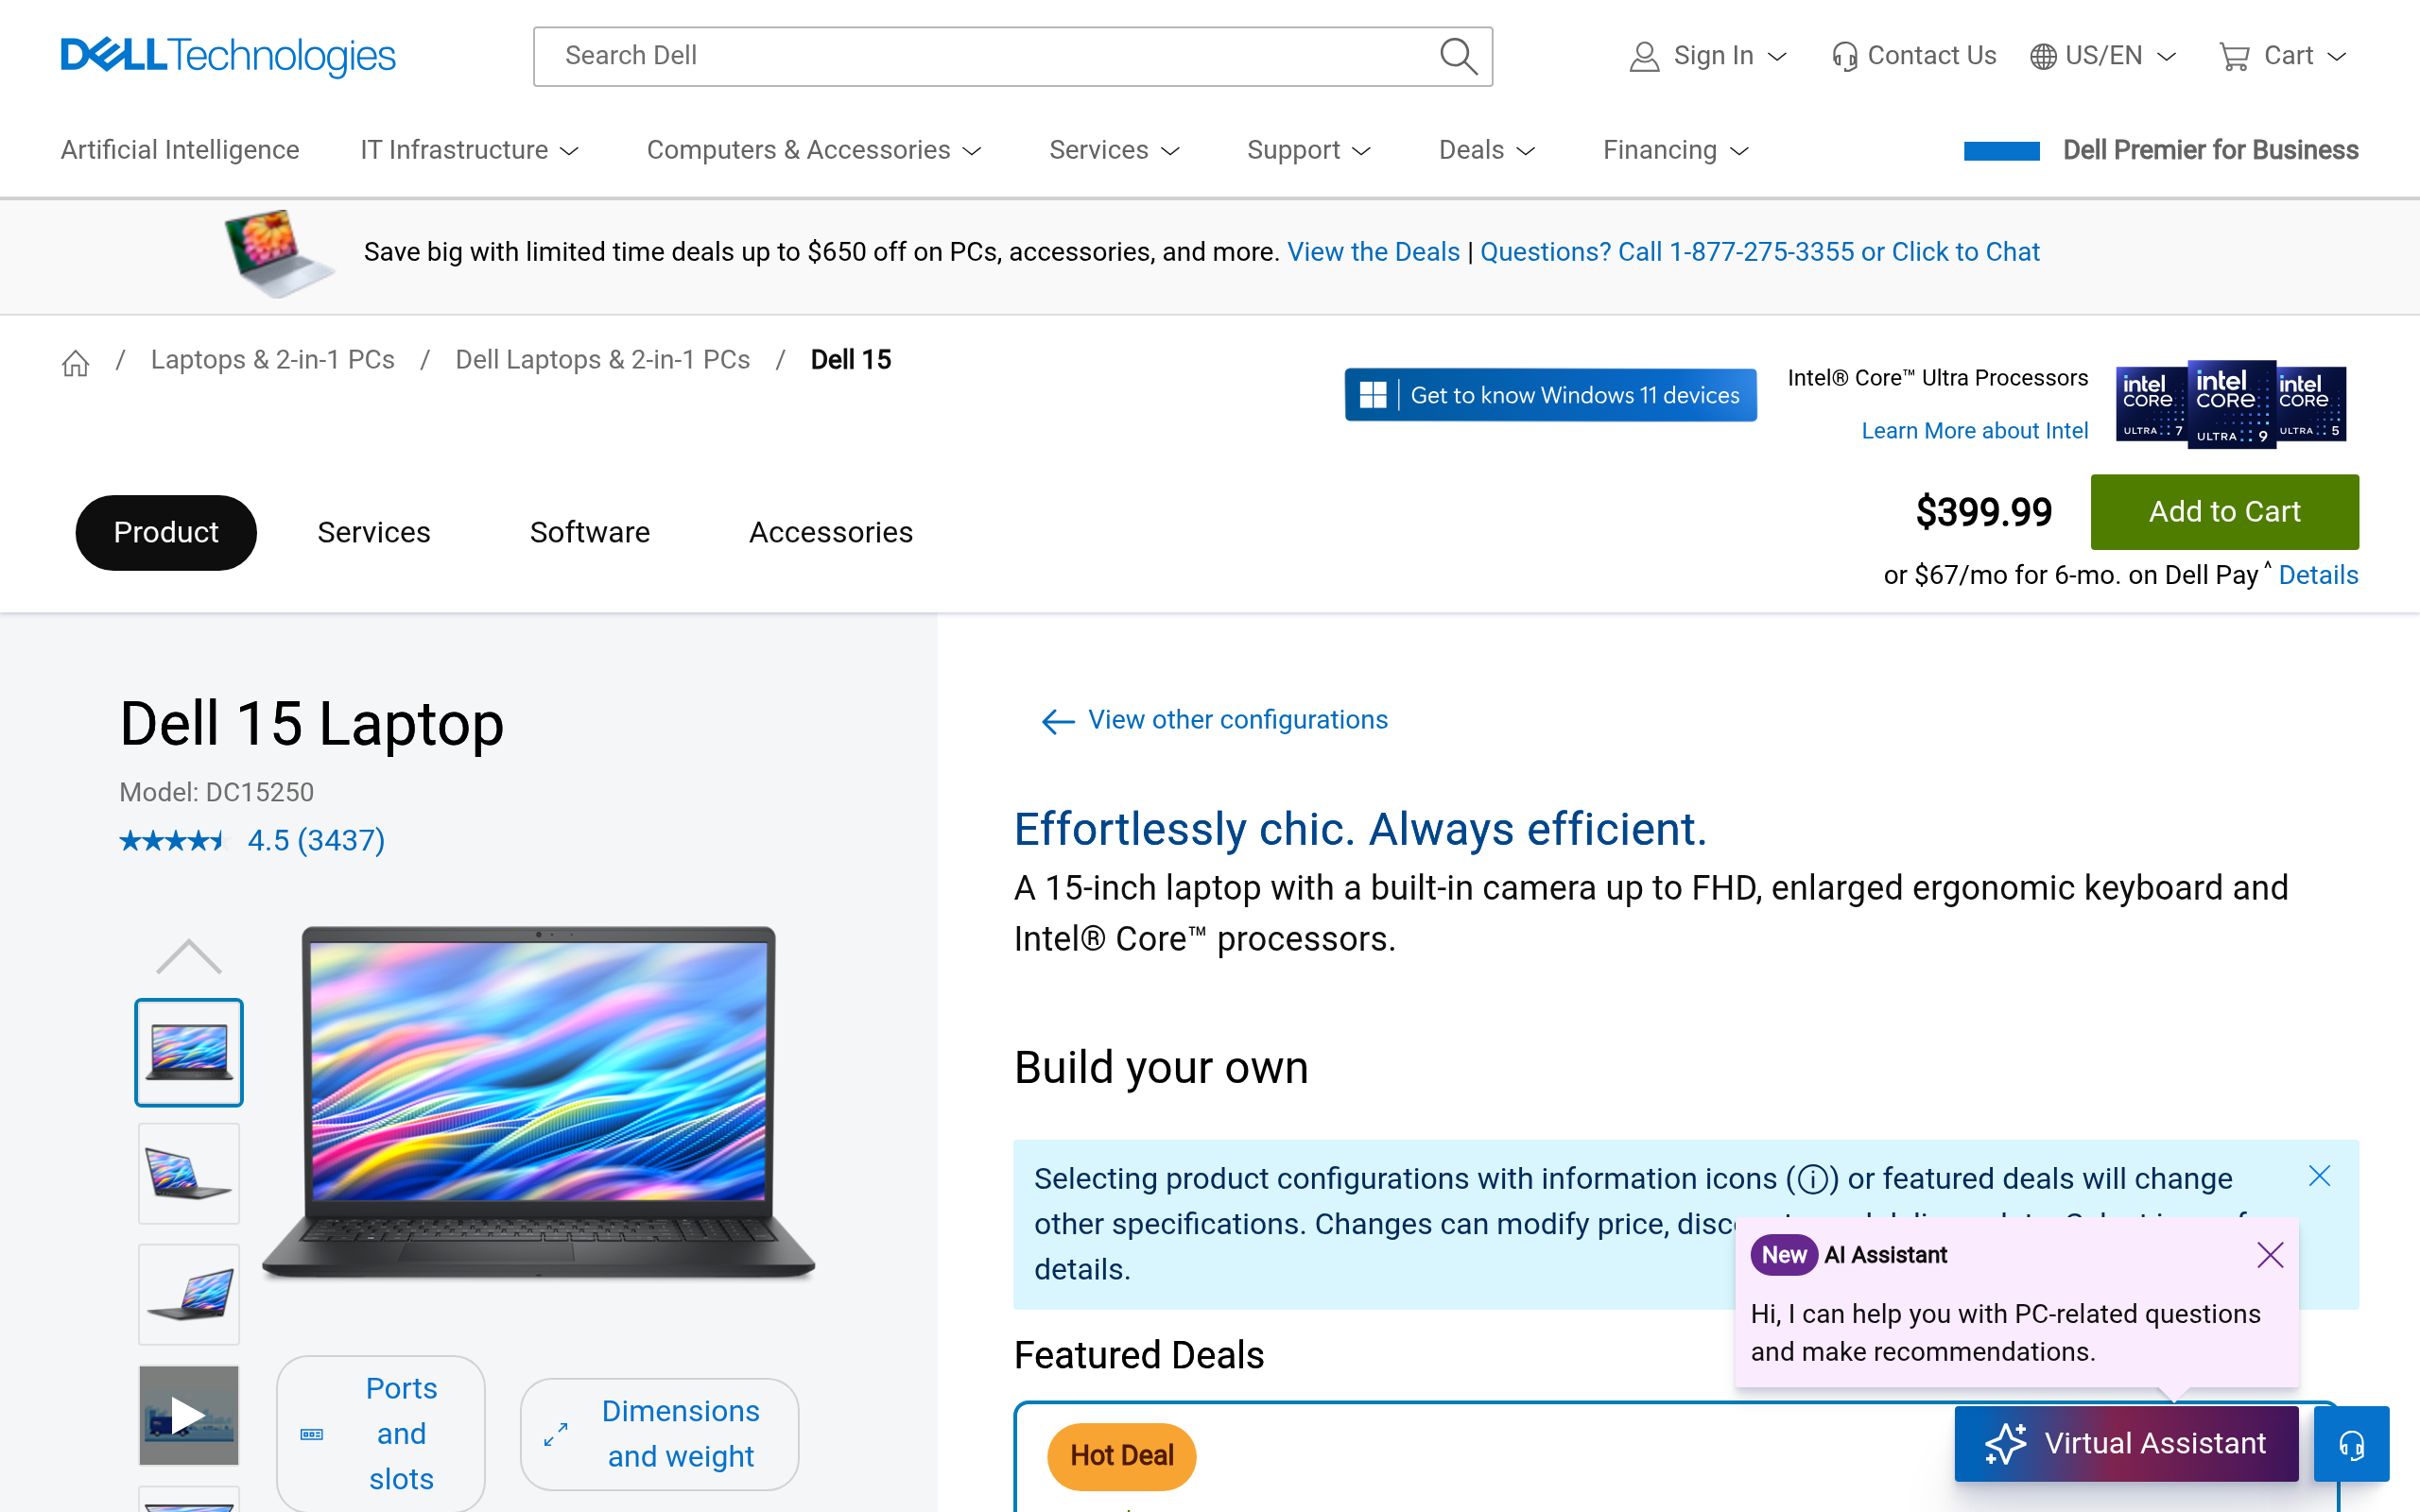Click the Dell Technologies logo
Viewport: 2420px width, 1512px height.
coord(228,56)
